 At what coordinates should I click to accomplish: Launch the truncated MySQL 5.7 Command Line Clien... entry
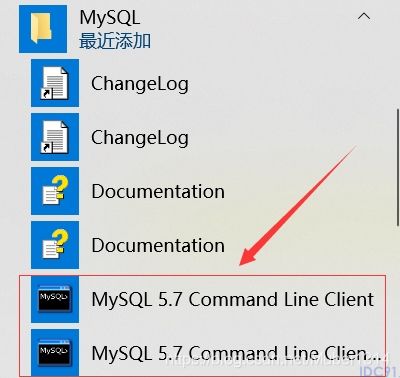[x=206, y=353]
